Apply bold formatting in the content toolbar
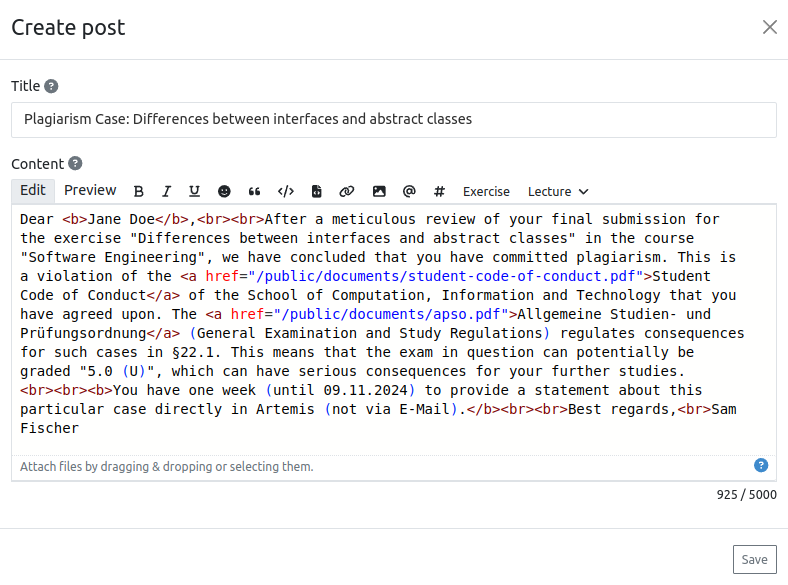Image resolution: width=788 pixels, height=585 pixels. click(139, 192)
